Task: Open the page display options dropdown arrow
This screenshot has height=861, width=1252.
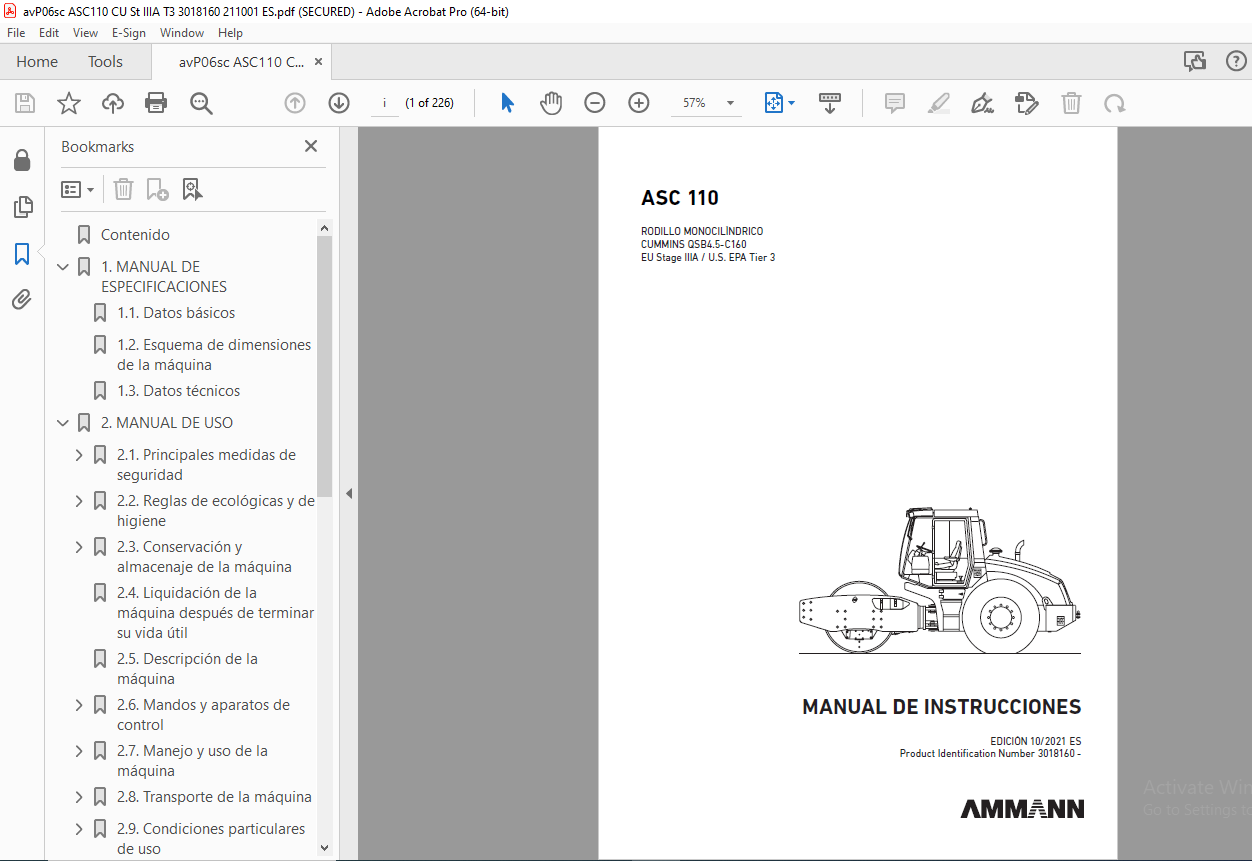Action: pos(792,103)
